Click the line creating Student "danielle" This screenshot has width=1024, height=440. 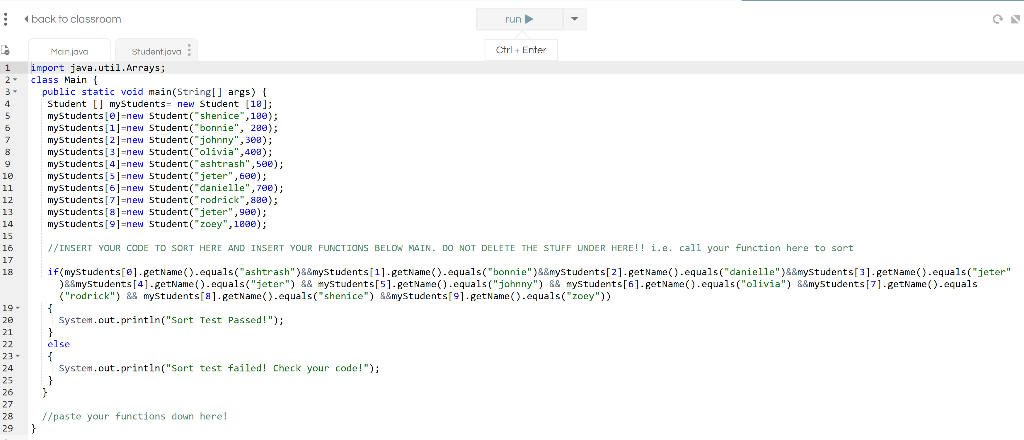(165, 188)
